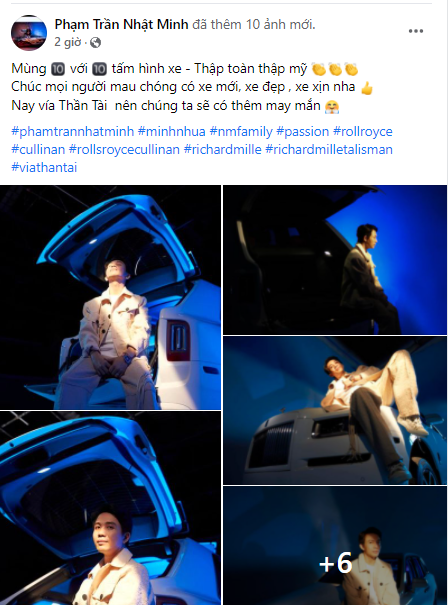
Task: Open the #richardmilletalisman hashtag
Action: [x=329, y=149]
